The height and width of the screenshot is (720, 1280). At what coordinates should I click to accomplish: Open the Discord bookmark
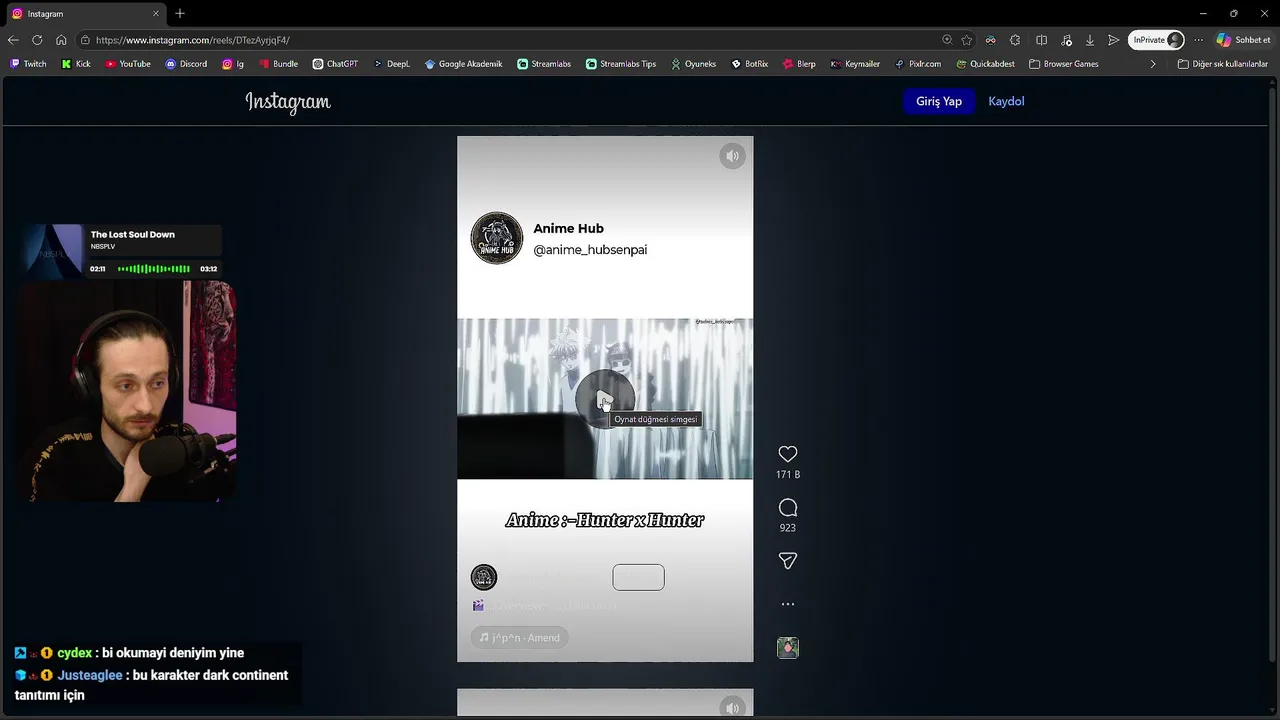[186, 64]
